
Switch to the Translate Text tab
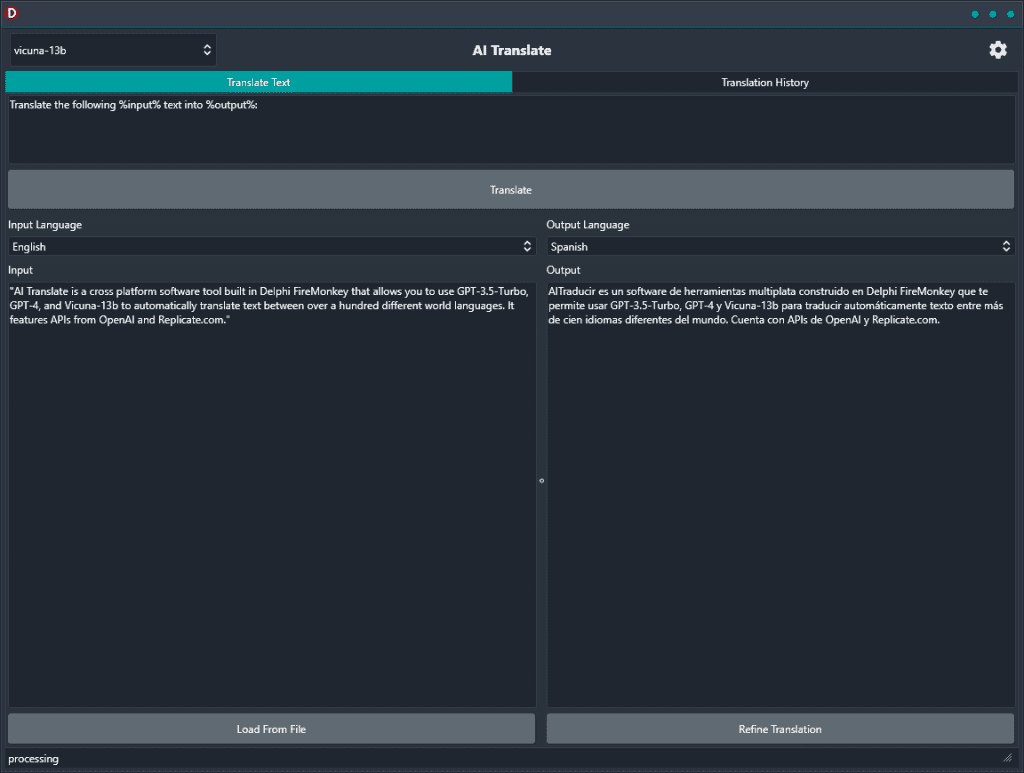(259, 82)
